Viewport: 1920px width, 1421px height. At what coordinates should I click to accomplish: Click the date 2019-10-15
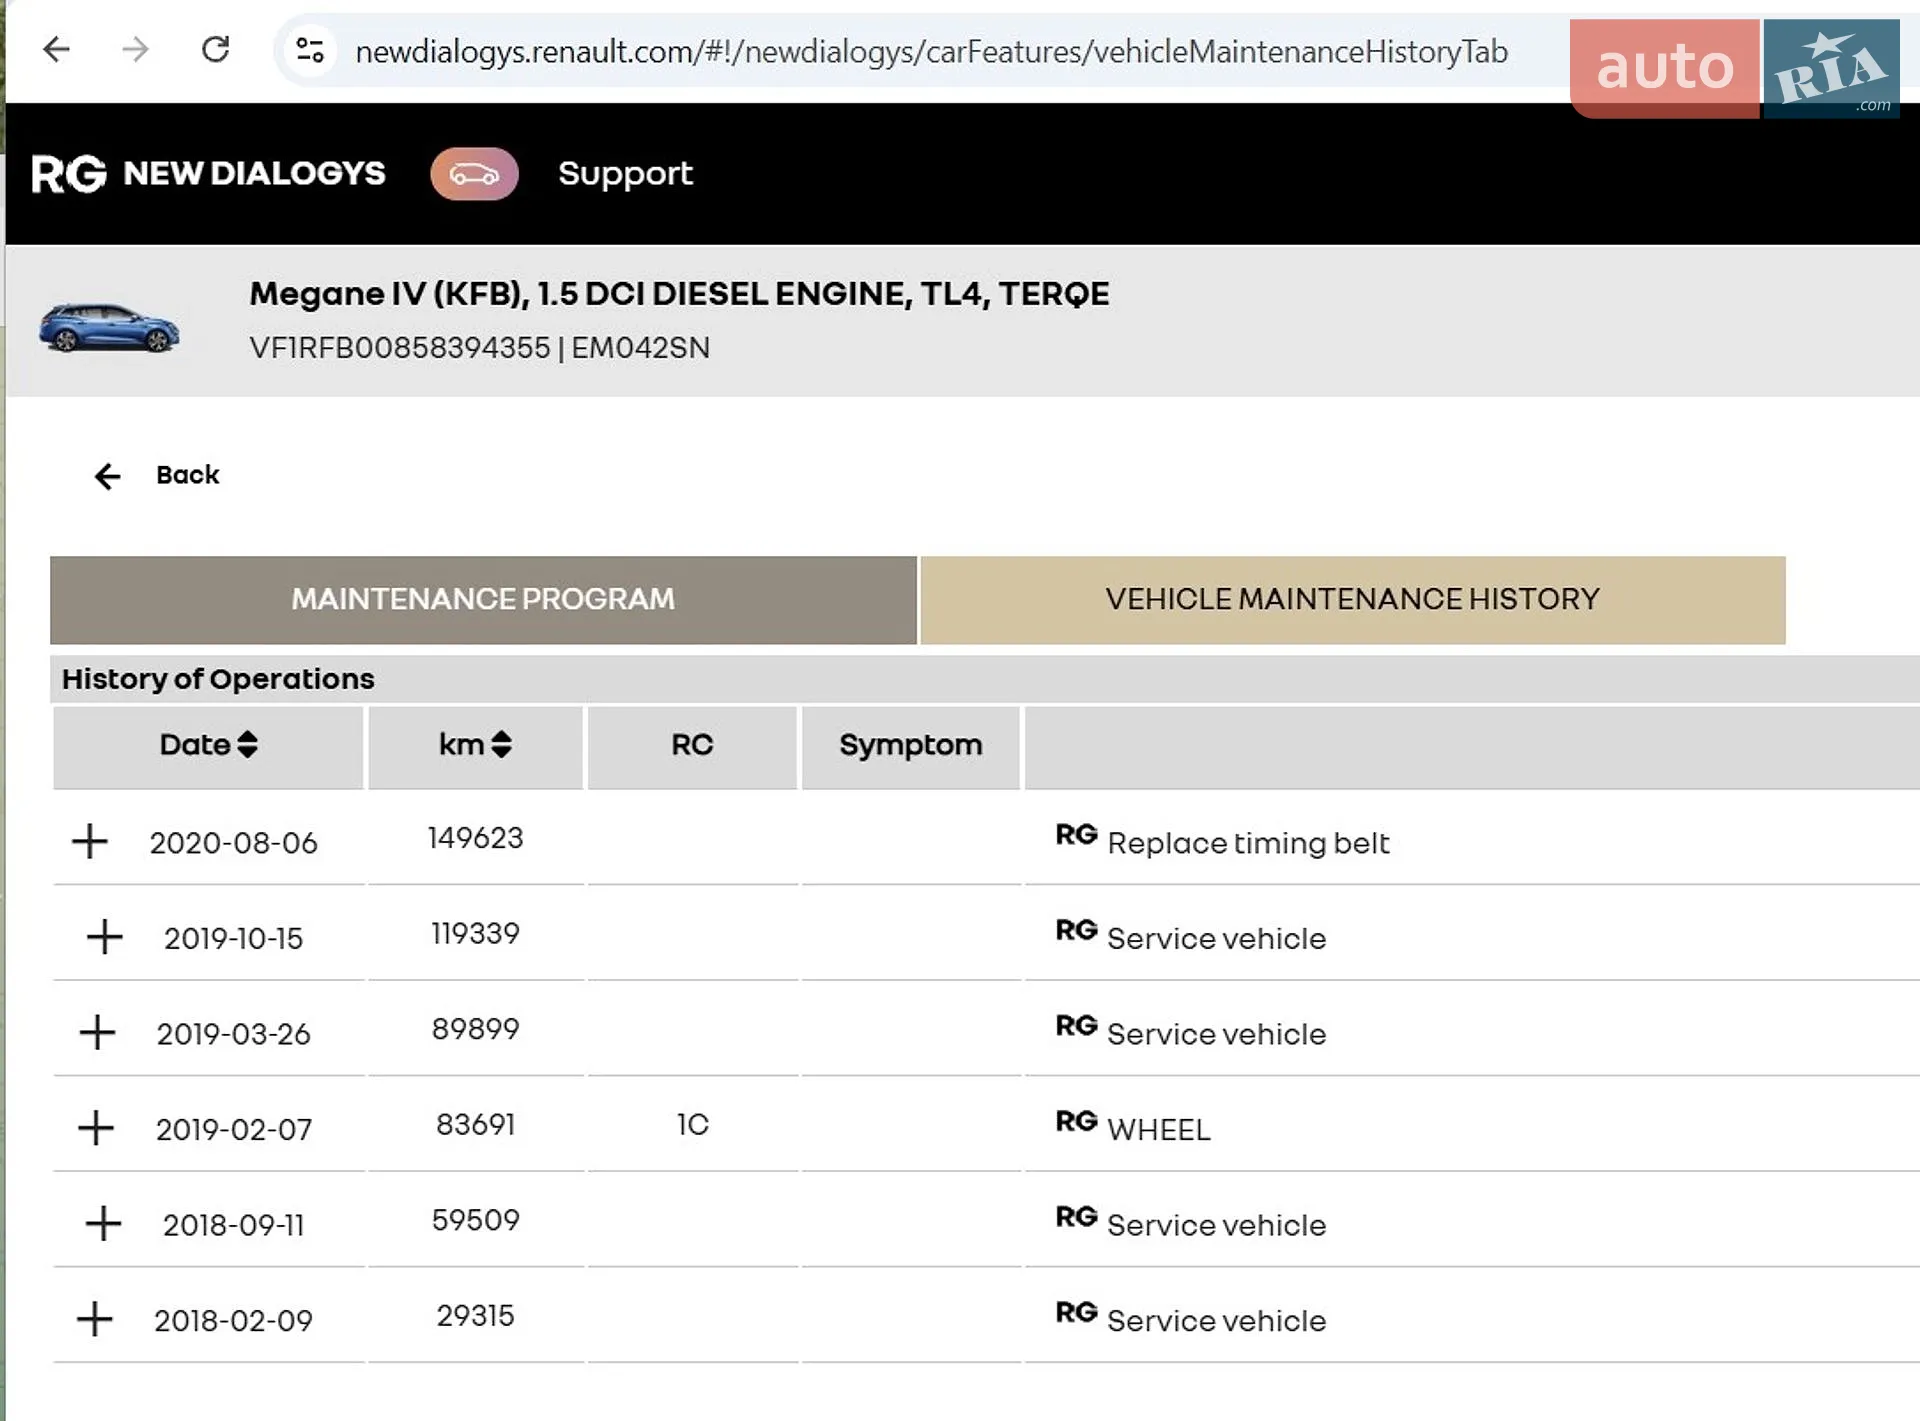click(233, 938)
